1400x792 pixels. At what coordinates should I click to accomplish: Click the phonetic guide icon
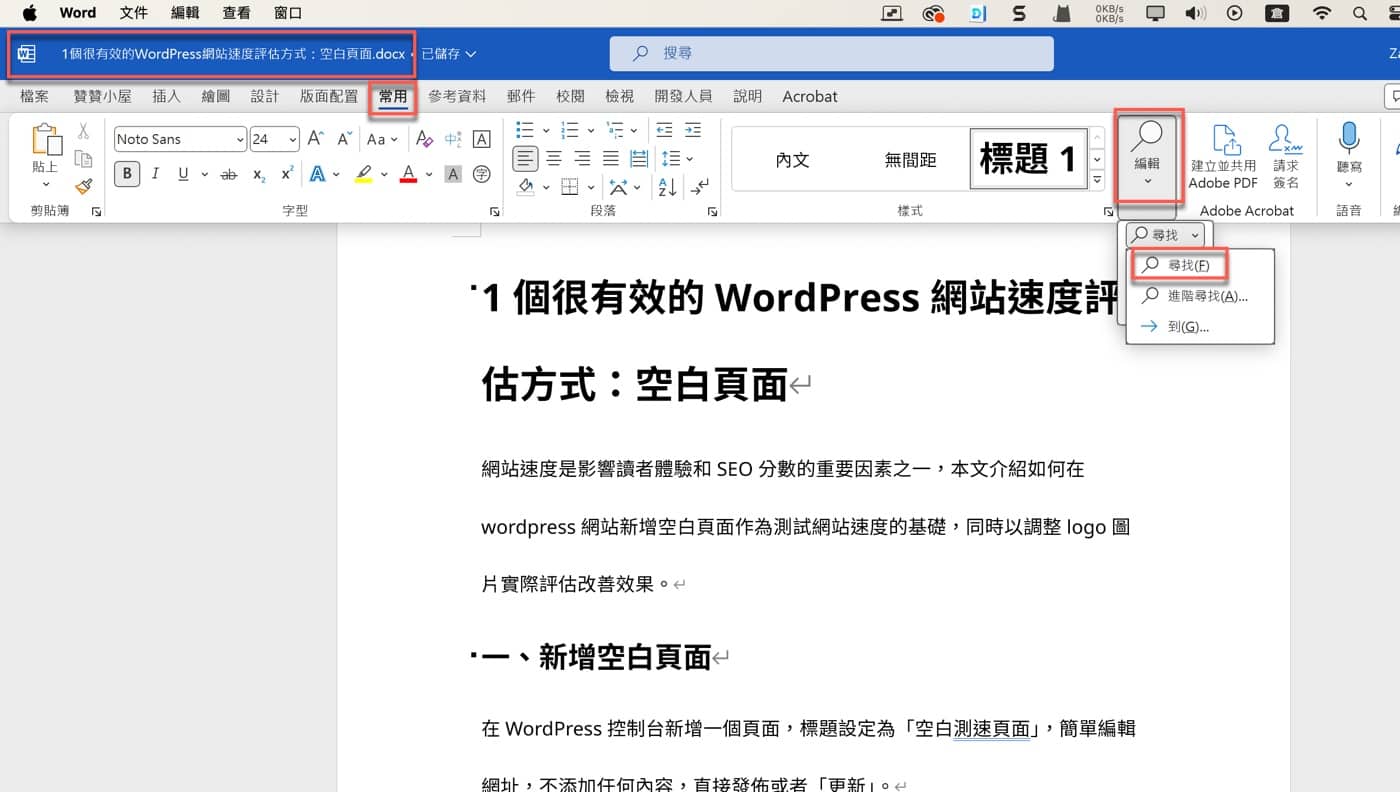pyautogui.click(x=452, y=139)
